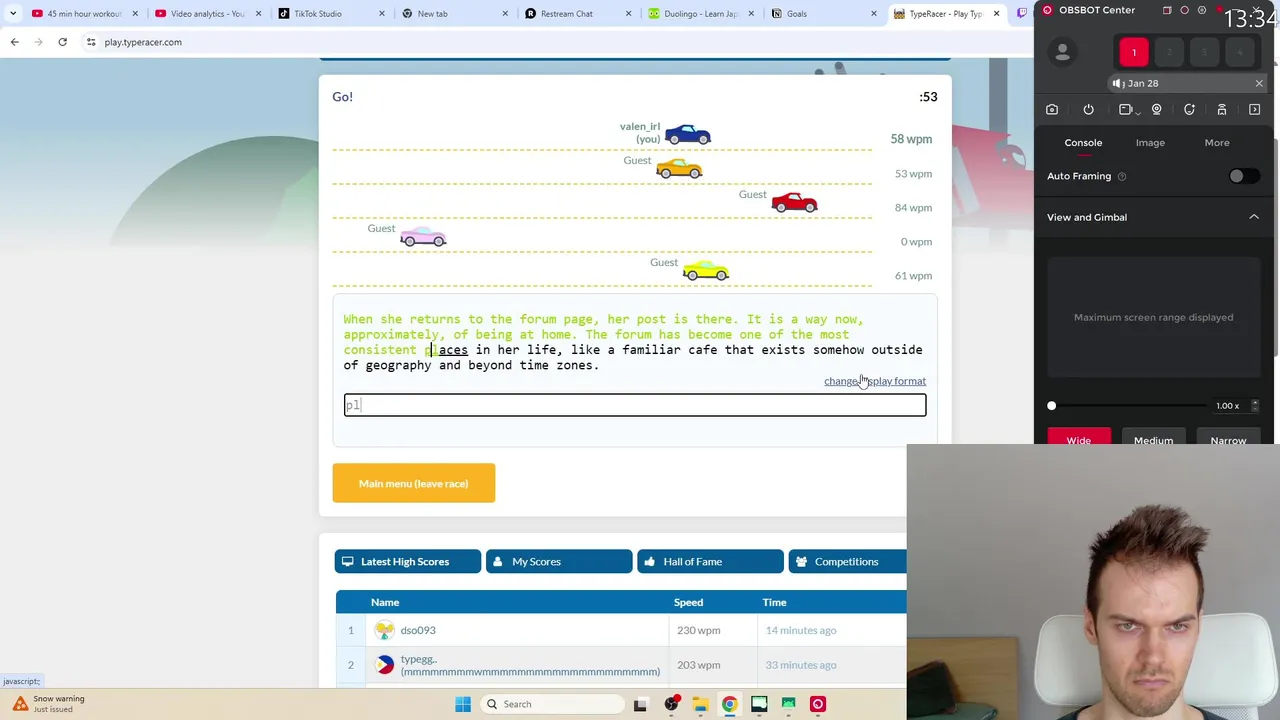Toggle the Auto Framing switch

point(1243,176)
